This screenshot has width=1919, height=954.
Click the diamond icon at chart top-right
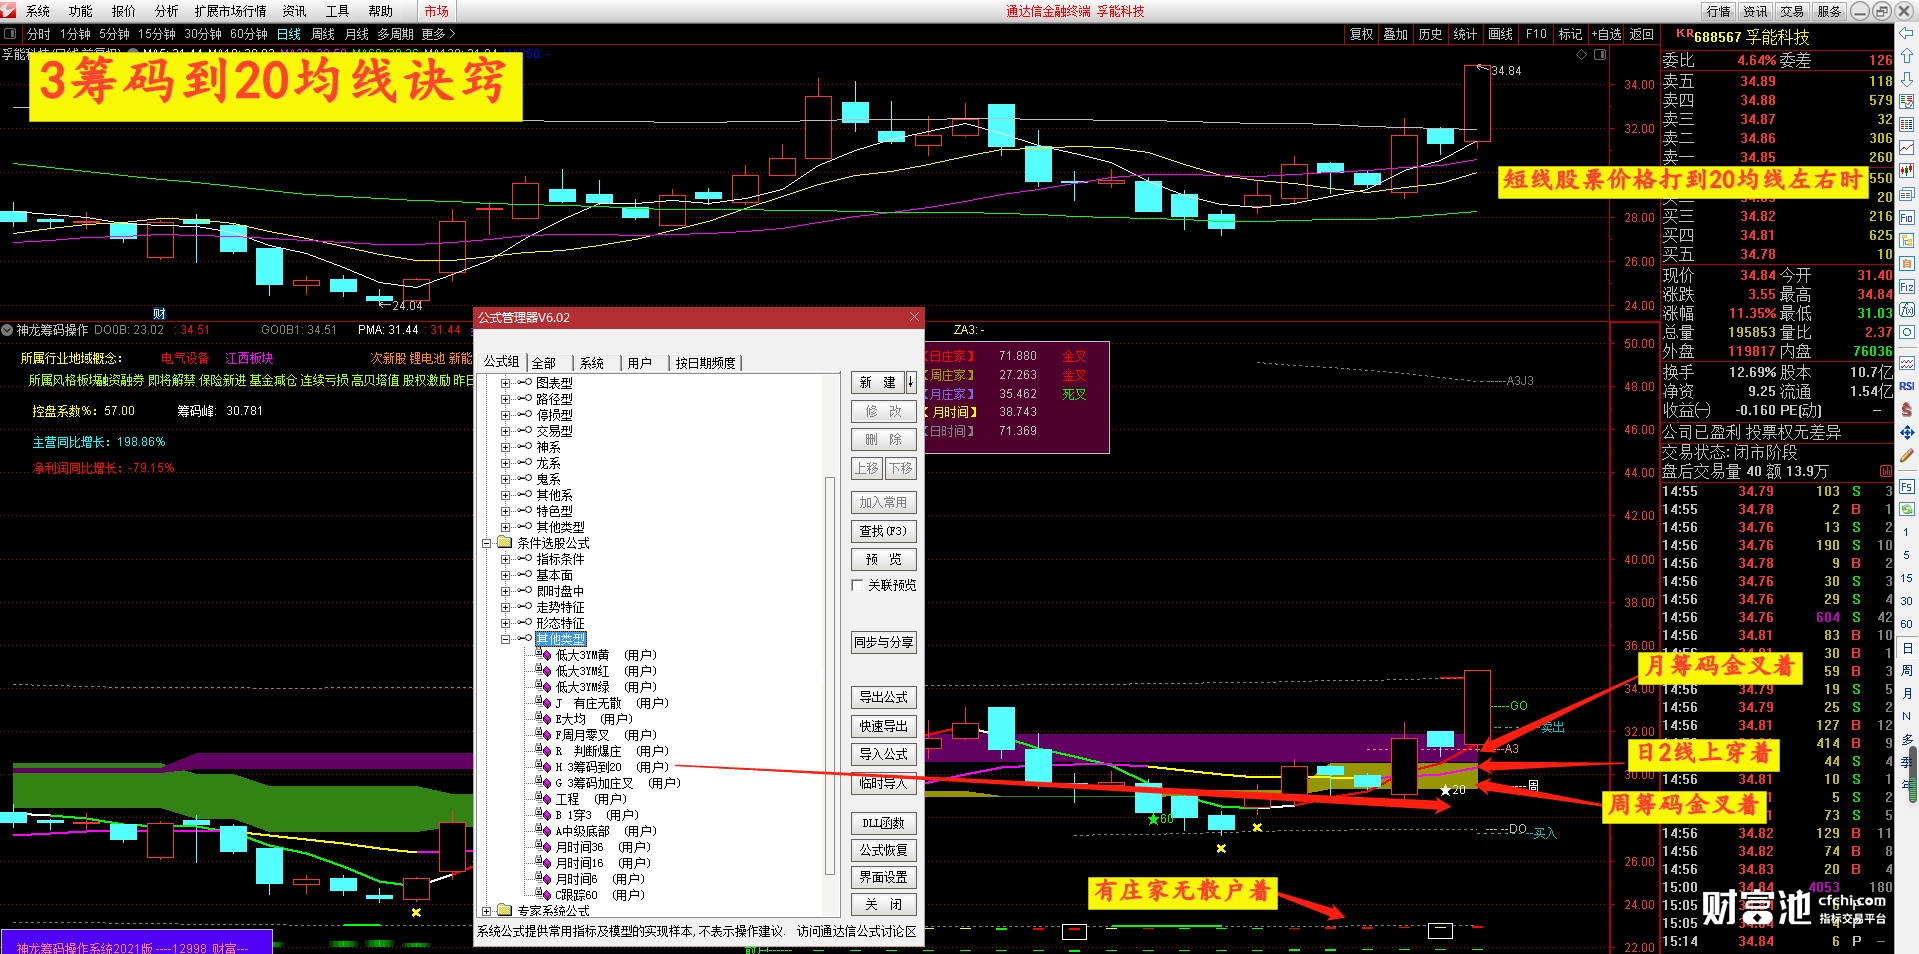[x=1581, y=55]
